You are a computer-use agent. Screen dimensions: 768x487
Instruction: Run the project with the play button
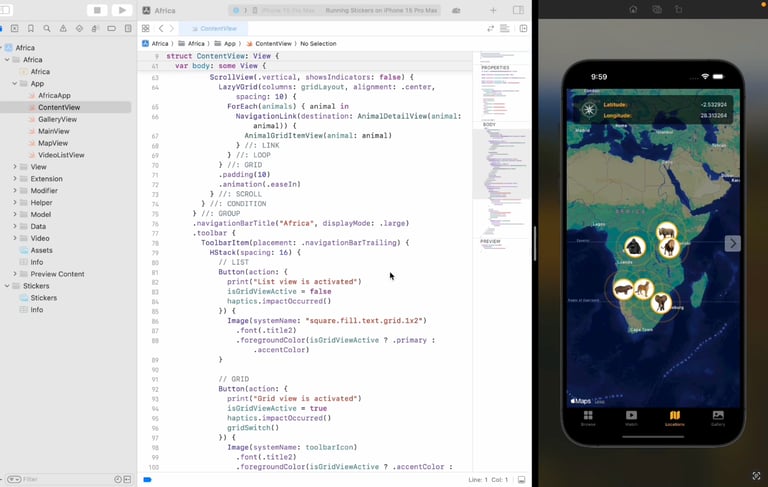tap(122, 10)
